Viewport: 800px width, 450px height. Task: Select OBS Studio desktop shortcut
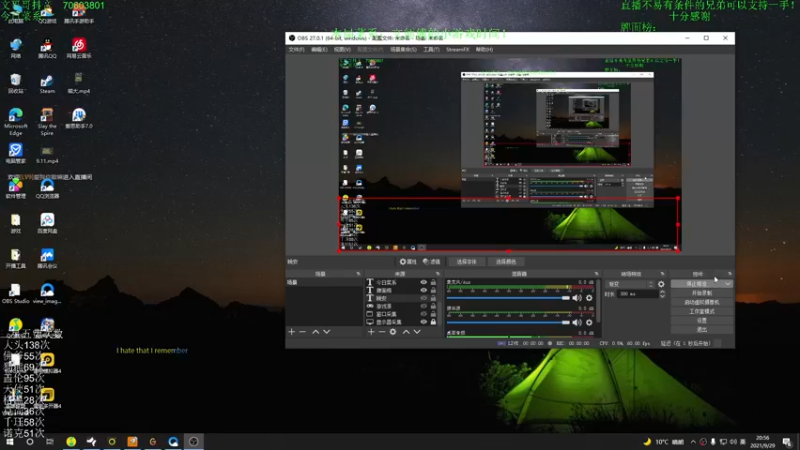point(15,294)
